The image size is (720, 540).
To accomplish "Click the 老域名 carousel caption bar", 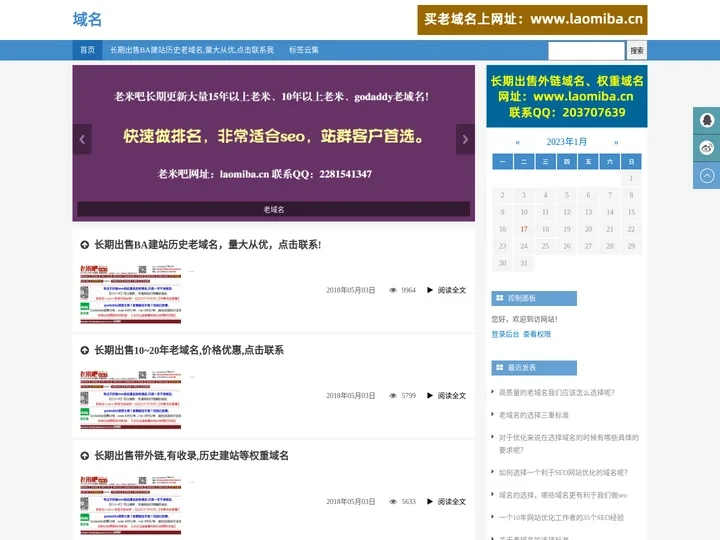I will [x=274, y=209].
